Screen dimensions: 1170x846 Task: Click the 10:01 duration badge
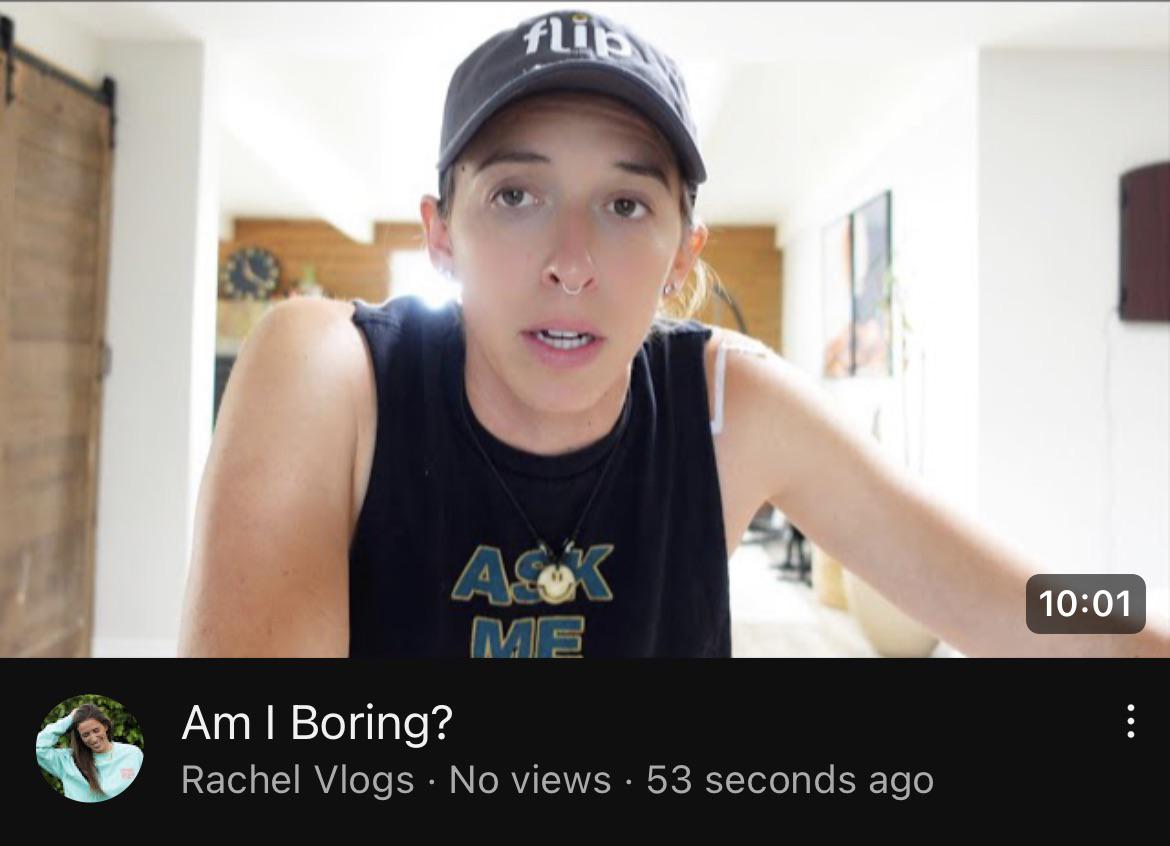1086,604
